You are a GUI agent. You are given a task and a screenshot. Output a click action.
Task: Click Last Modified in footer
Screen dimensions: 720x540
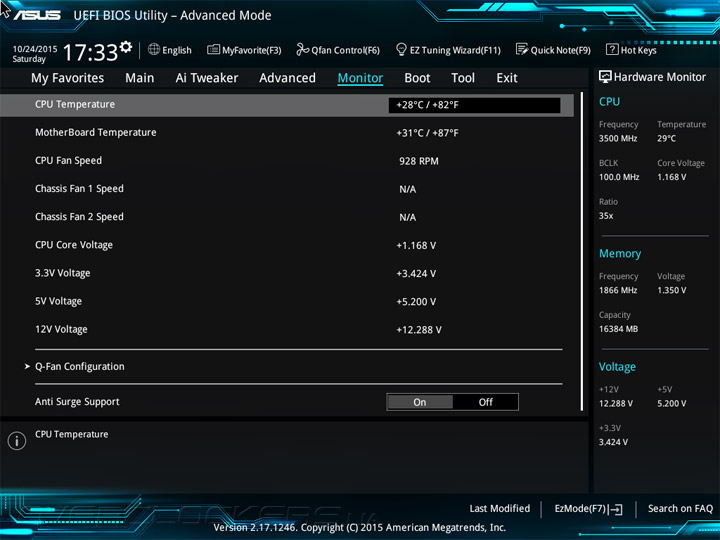coord(500,508)
